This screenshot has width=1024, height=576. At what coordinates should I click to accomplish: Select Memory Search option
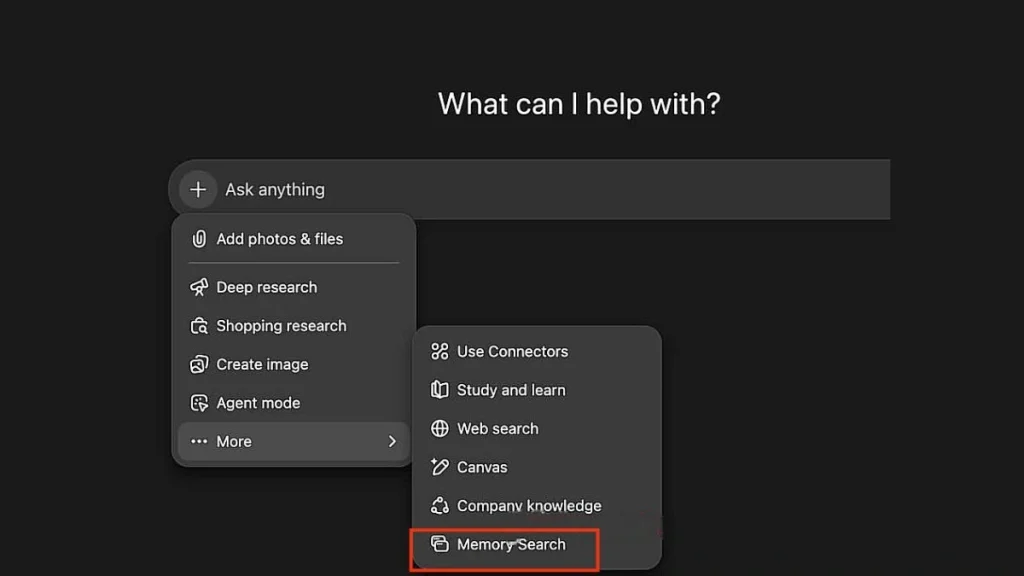click(511, 544)
